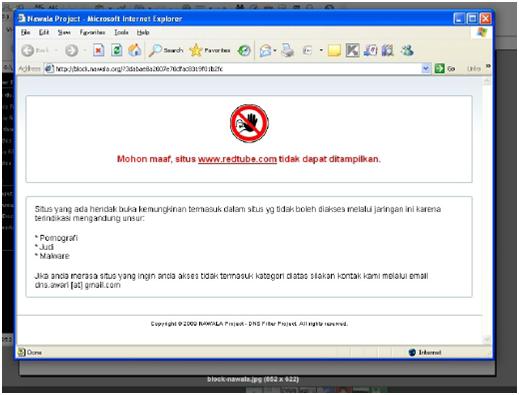Open the File menu

click(x=25, y=32)
